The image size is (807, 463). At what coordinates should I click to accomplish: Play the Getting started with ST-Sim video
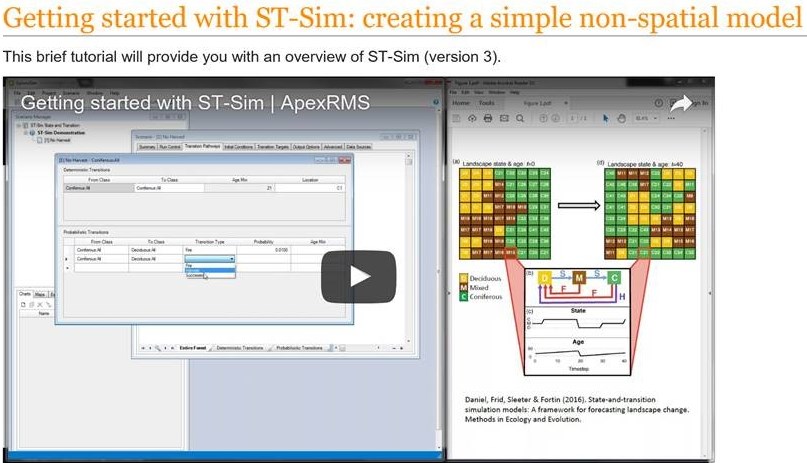pyautogui.click(x=359, y=276)
